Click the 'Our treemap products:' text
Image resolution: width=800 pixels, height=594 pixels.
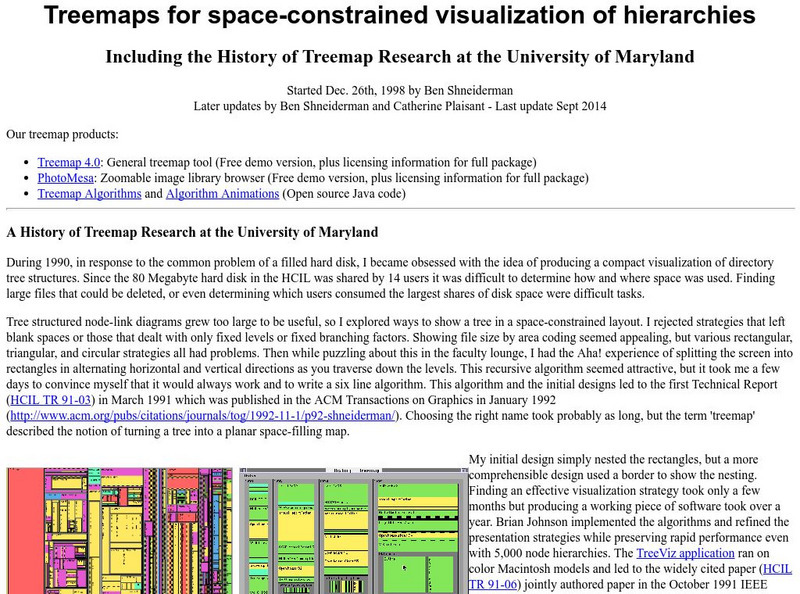(62, 134)
